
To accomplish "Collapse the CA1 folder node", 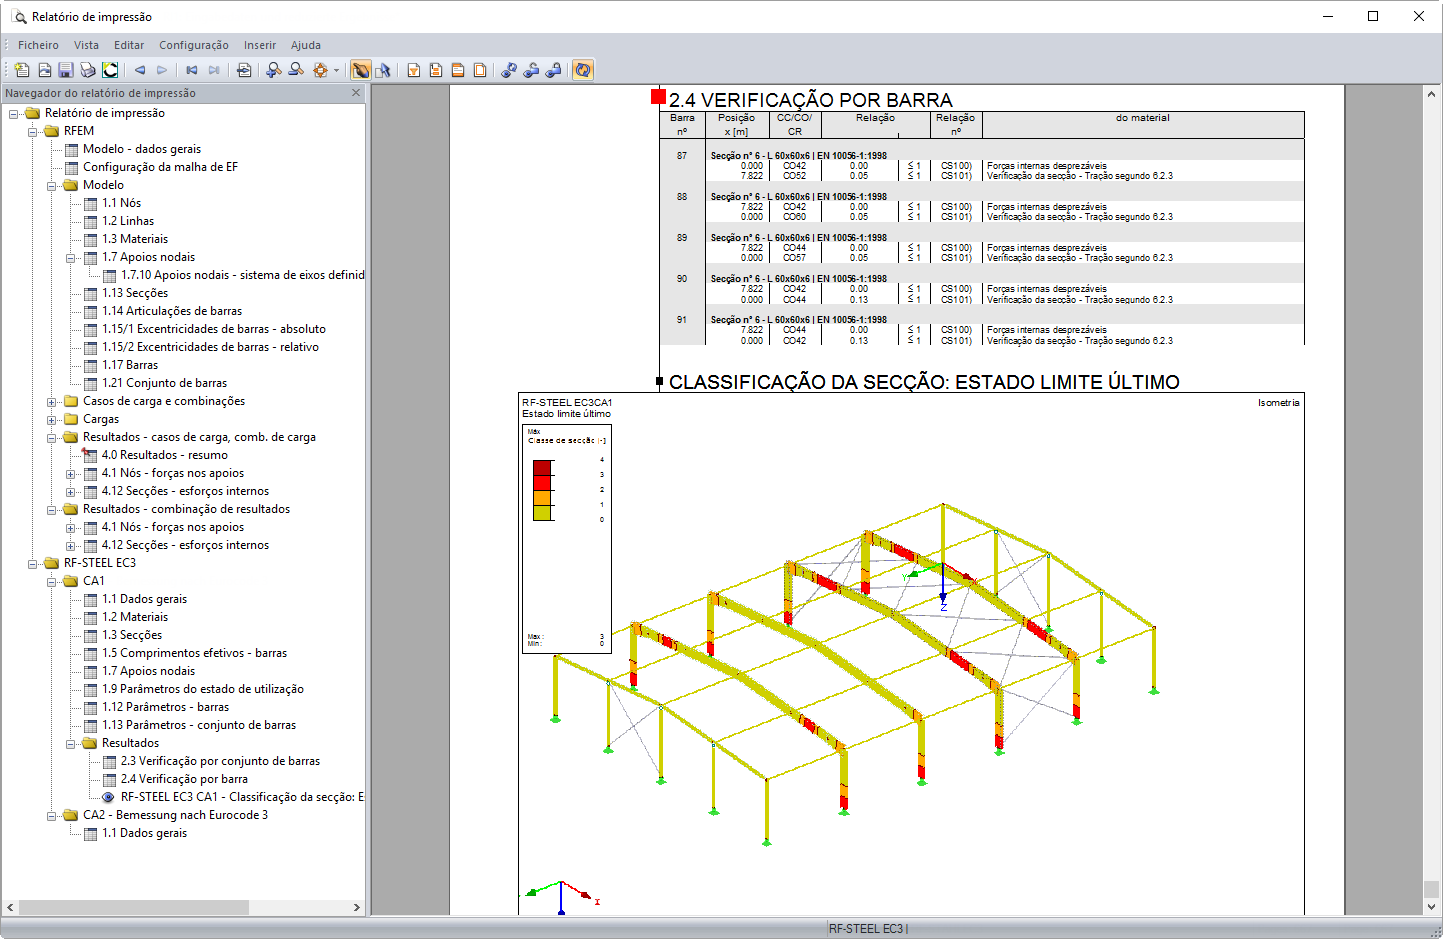I will (52, 581).
